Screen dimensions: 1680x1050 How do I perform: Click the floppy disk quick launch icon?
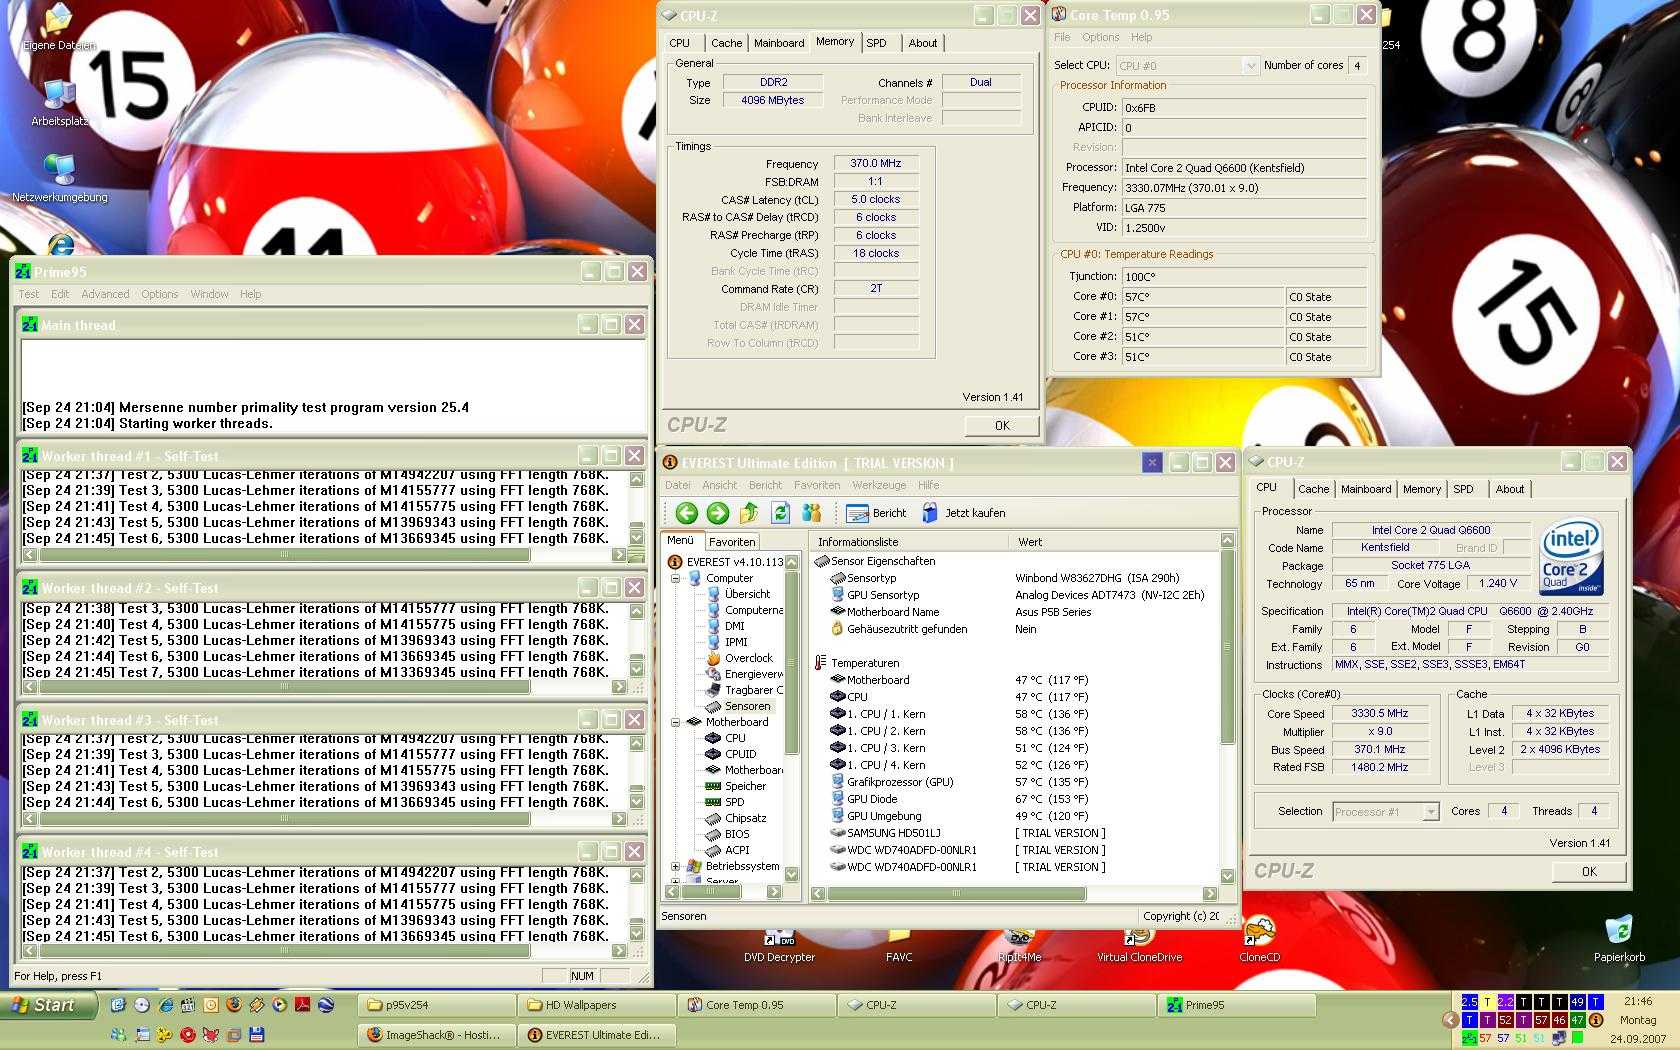(257, 1035)
